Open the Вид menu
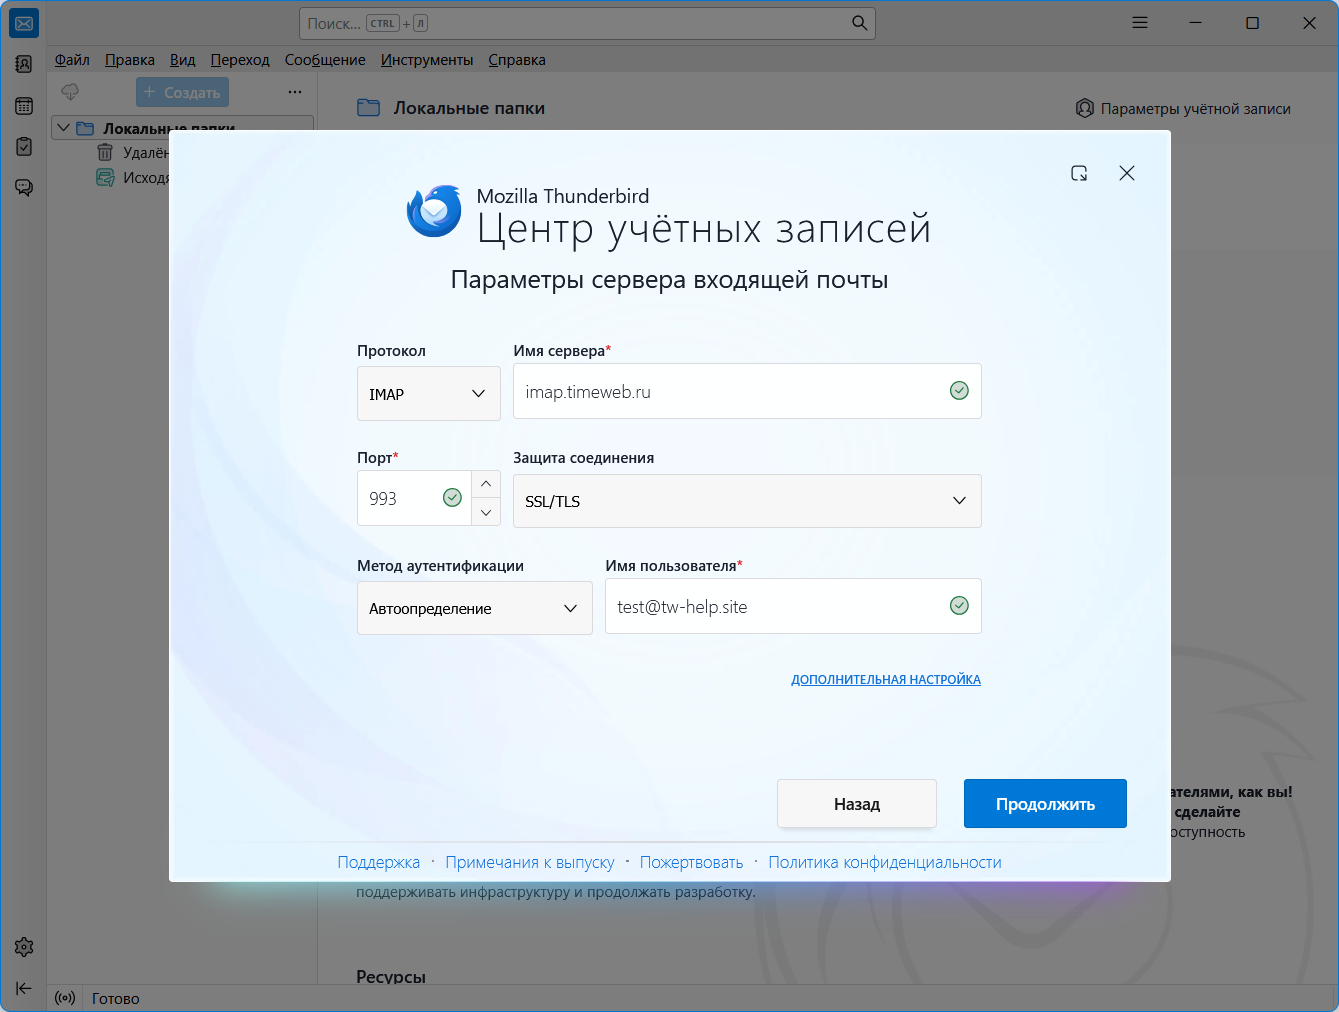The width and height of the screenshot is (1339, 1012). [183, 60]
